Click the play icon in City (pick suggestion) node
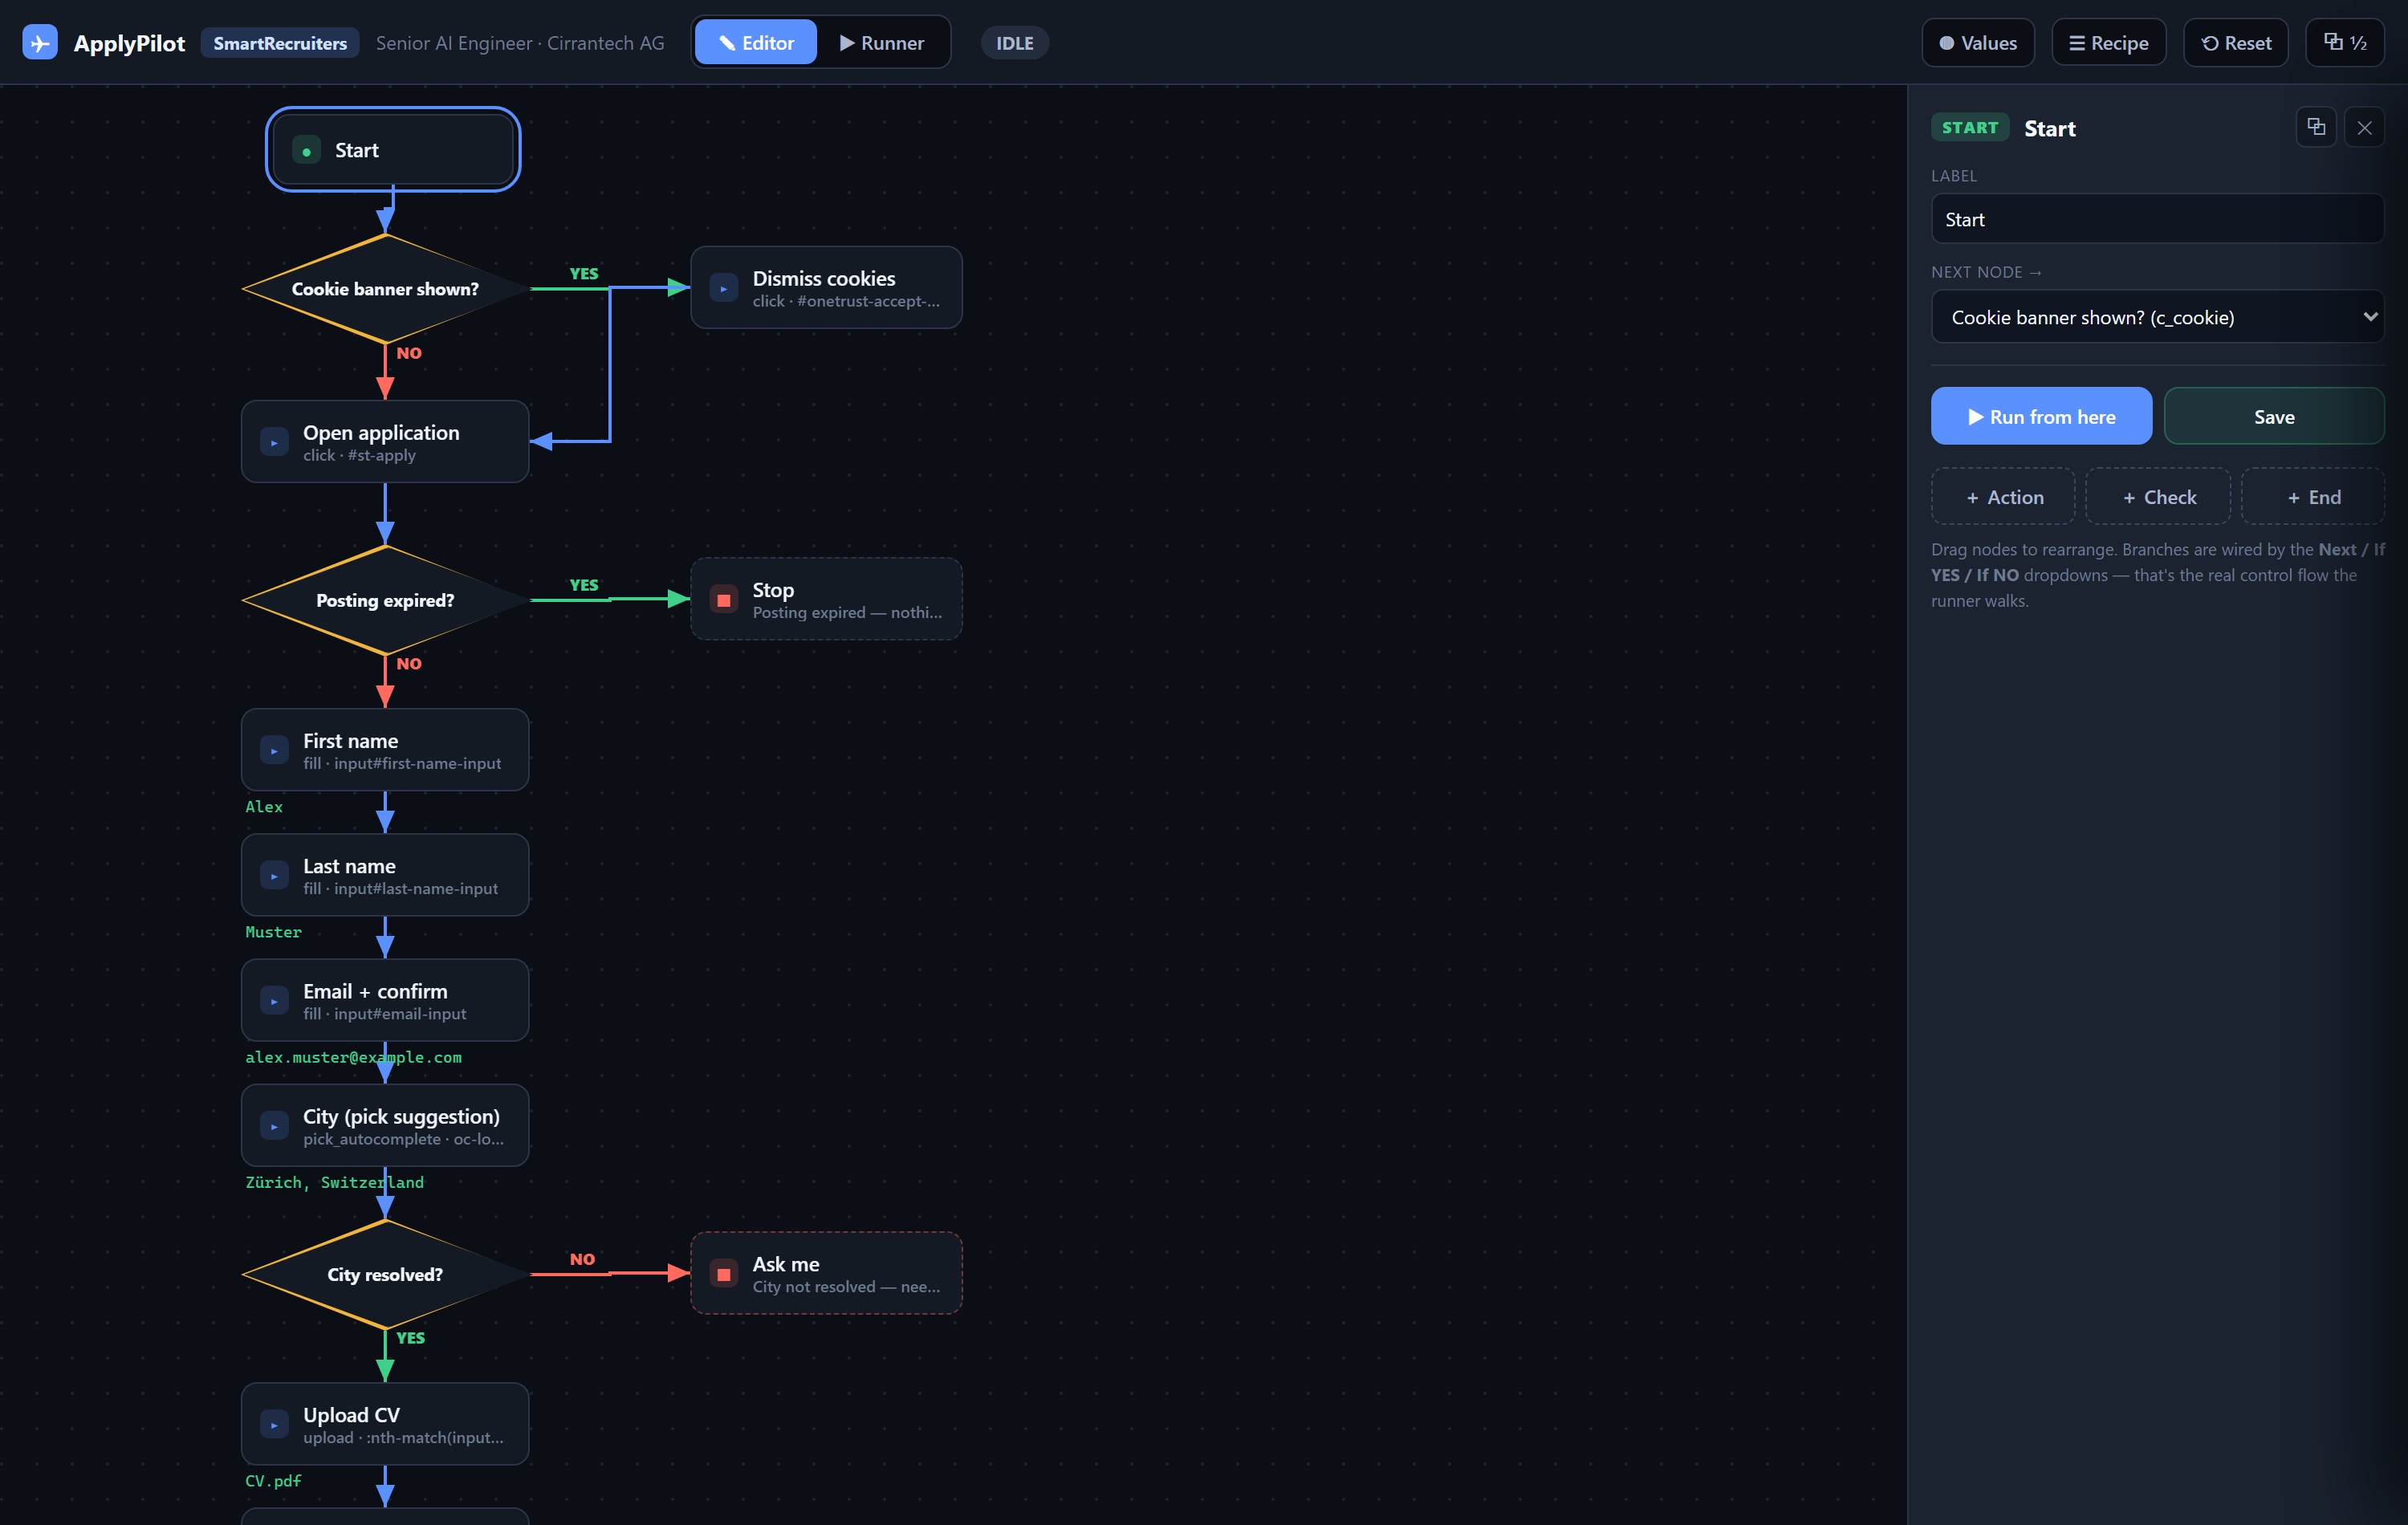 [274, 1126]
